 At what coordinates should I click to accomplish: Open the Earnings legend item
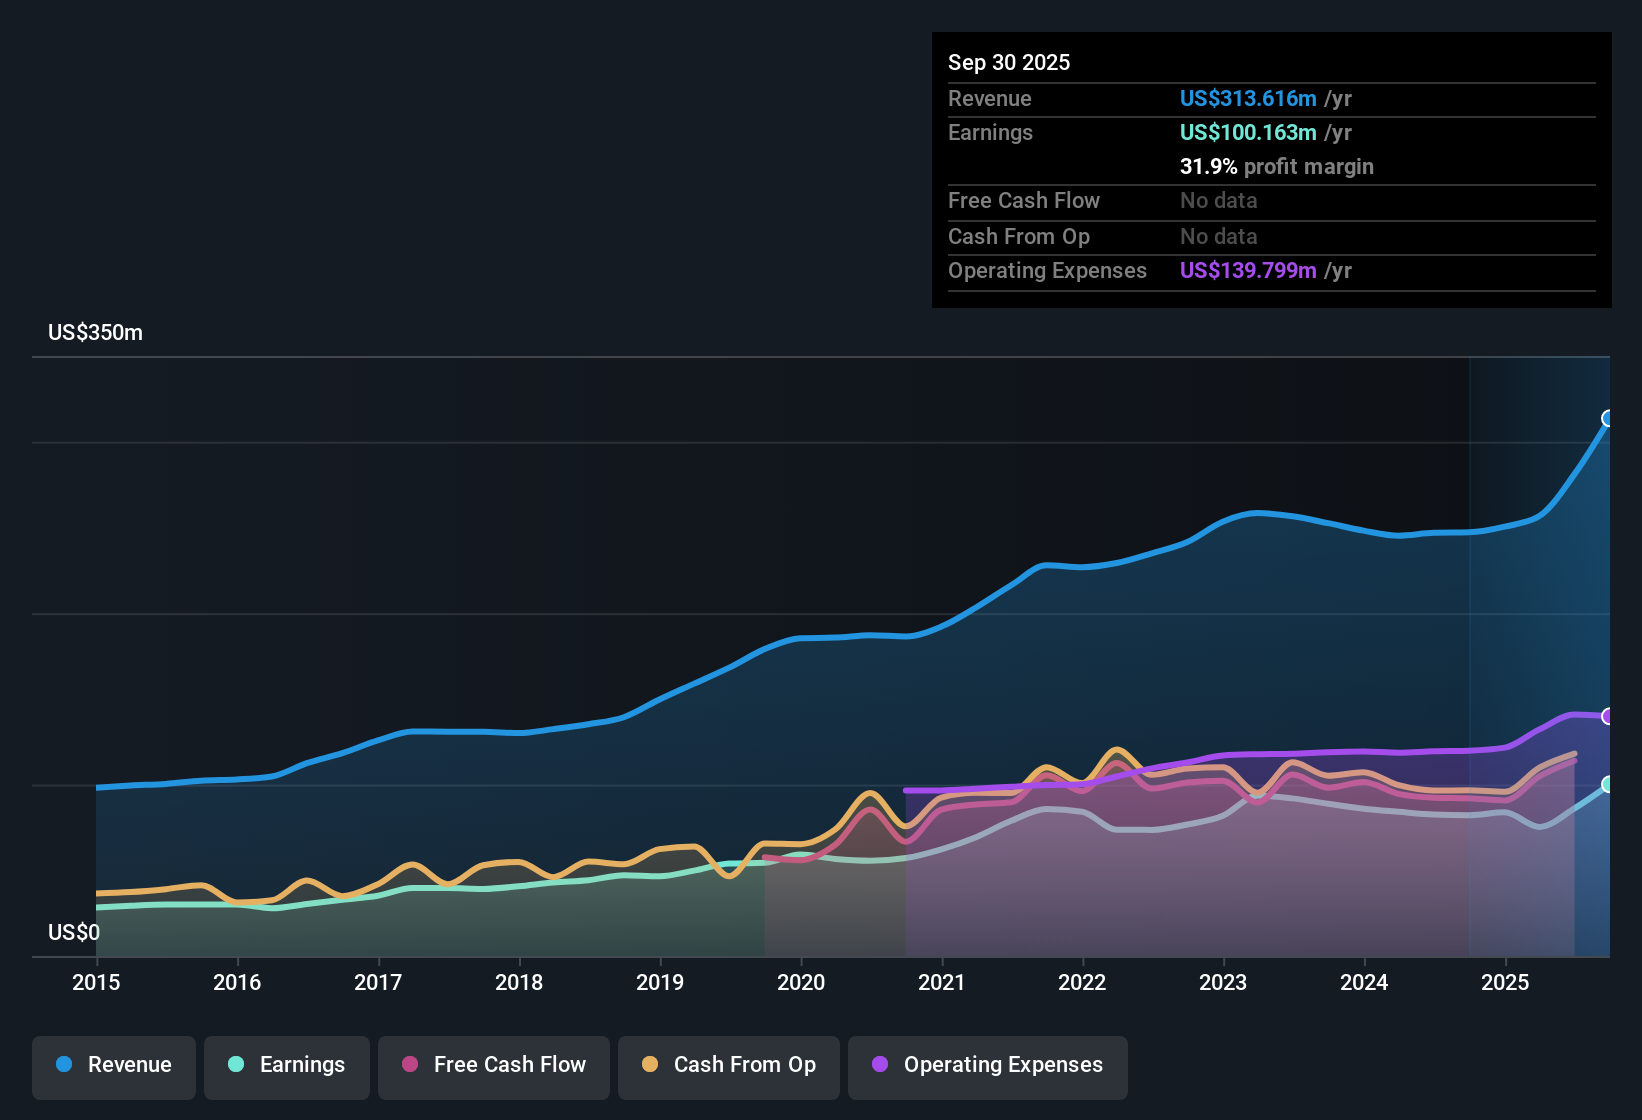(287, 1065)
